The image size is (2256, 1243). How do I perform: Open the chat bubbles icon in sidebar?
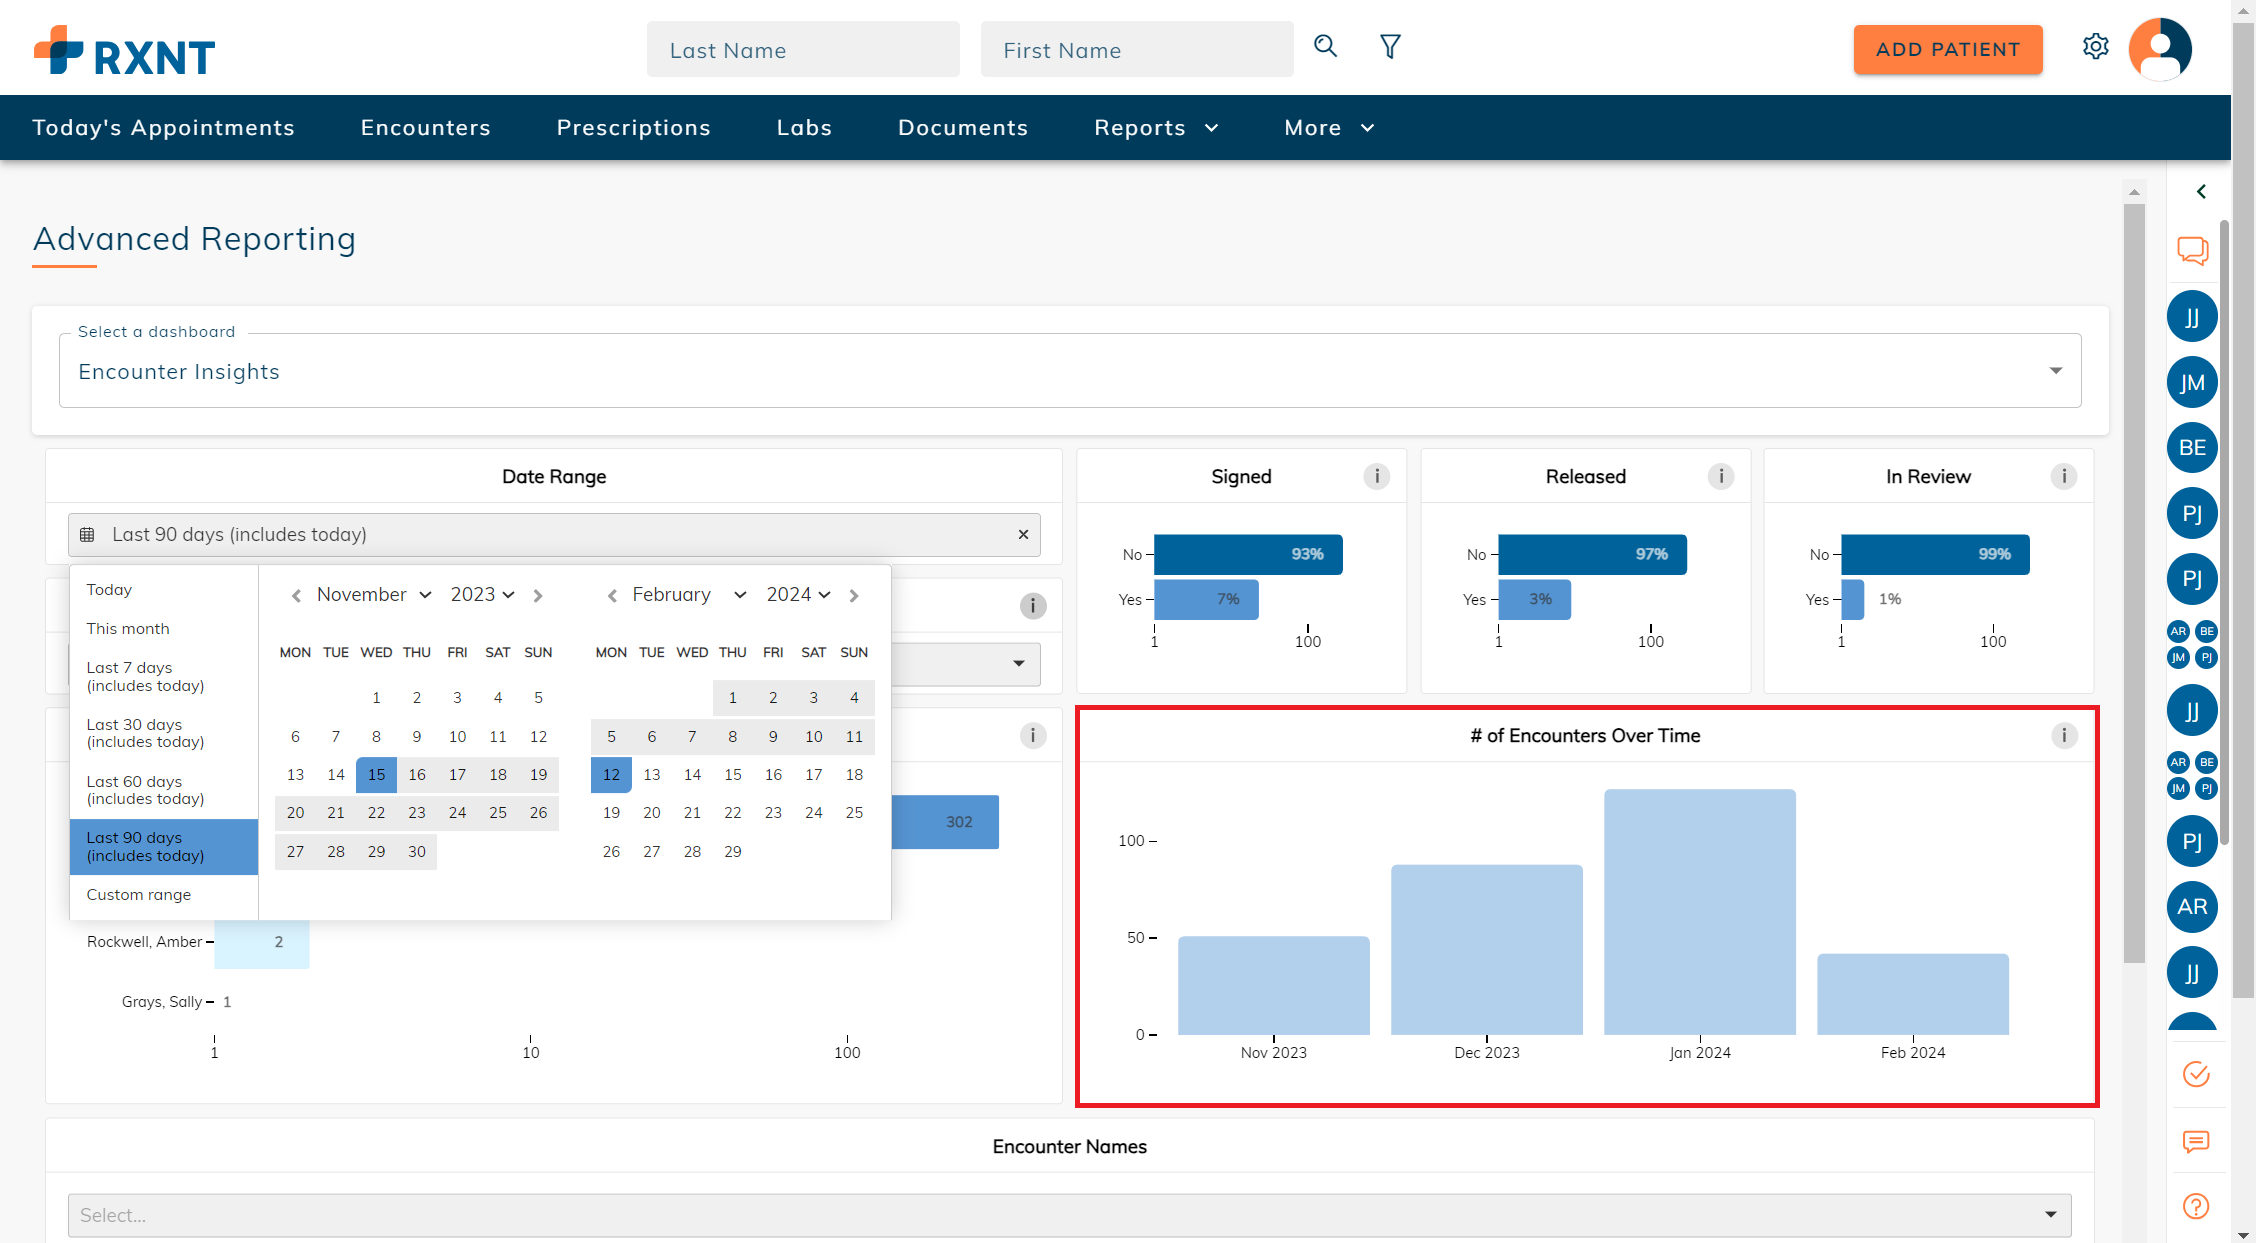click(x=2192, y=250)
